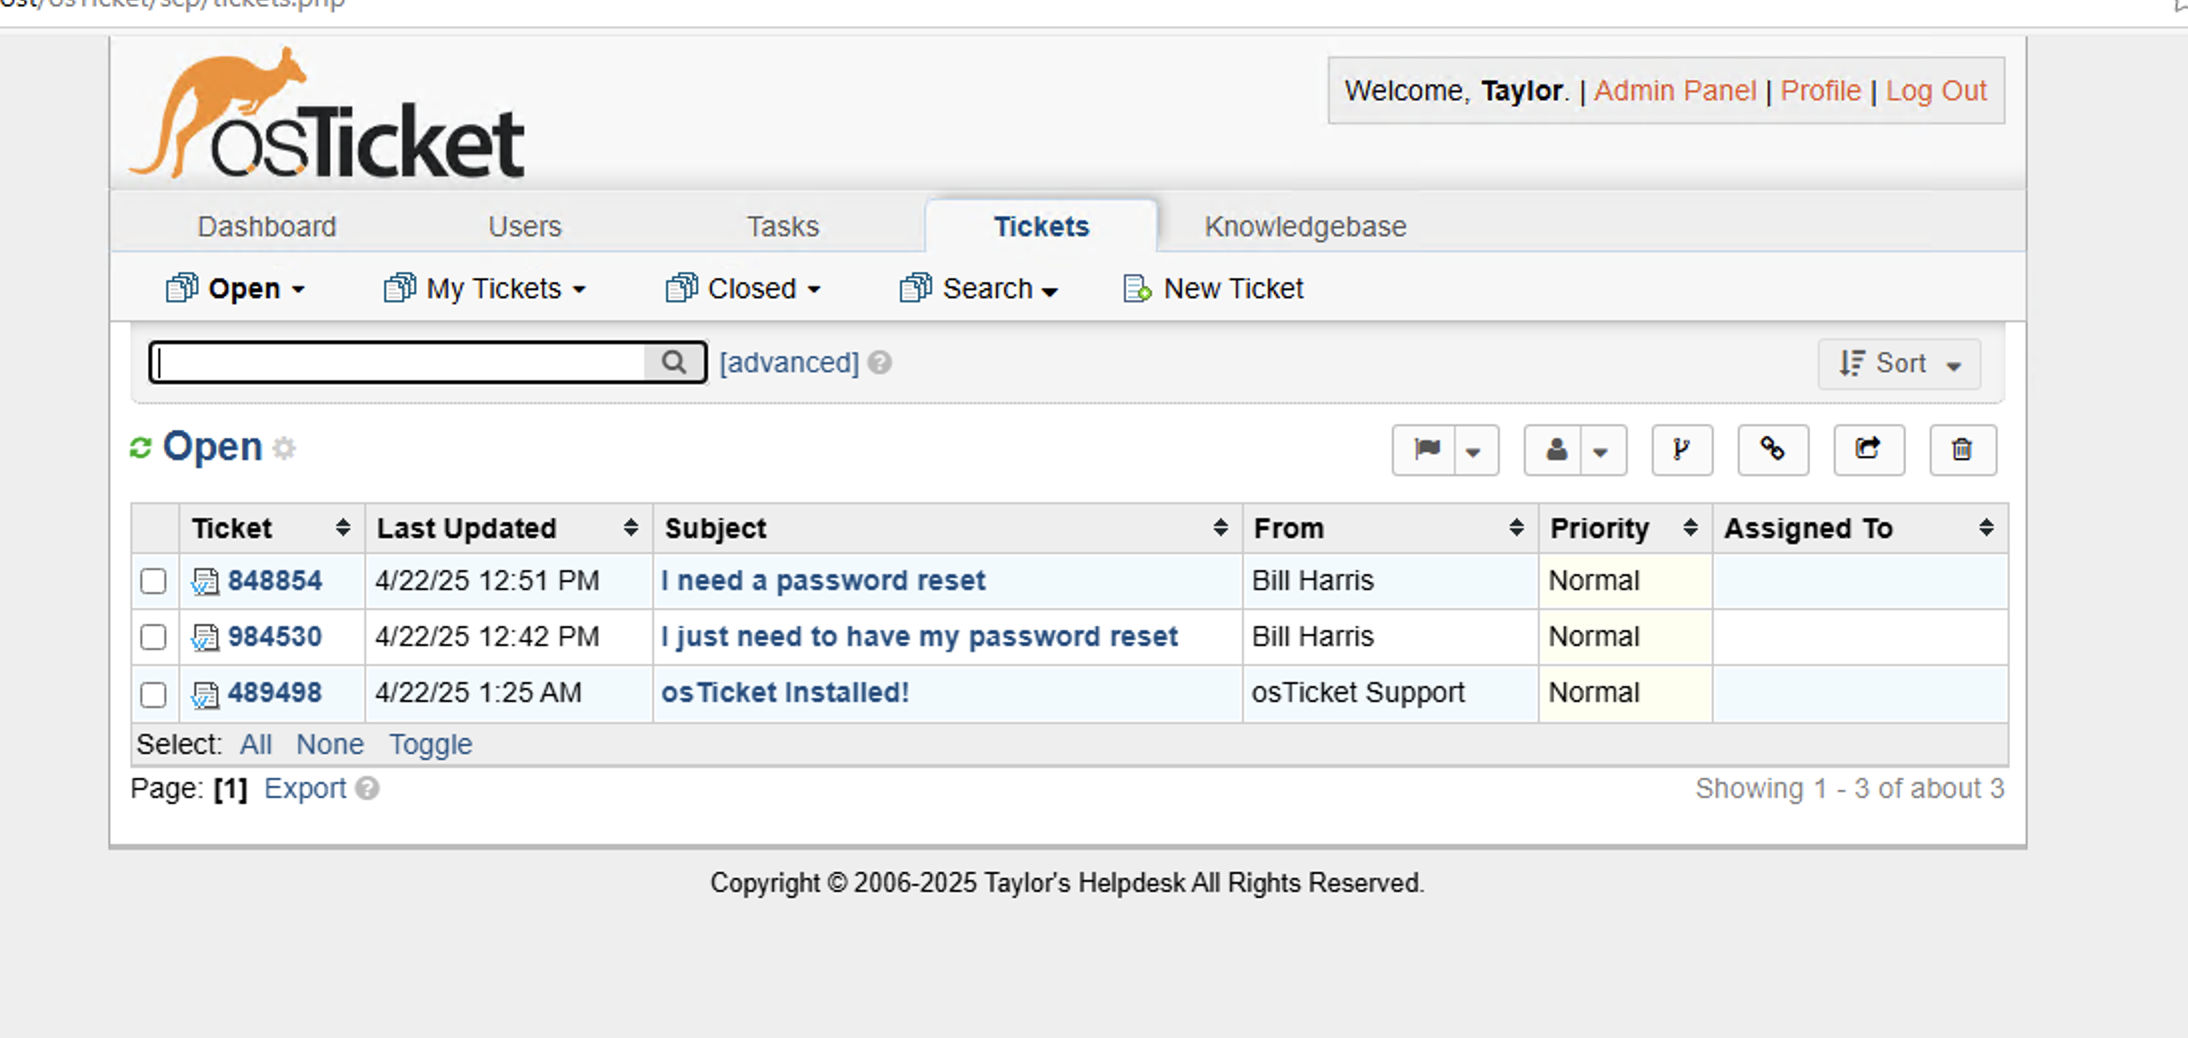Open the Sort dropdown
The image size is (2188, 1038).
tap(1898, 363)
